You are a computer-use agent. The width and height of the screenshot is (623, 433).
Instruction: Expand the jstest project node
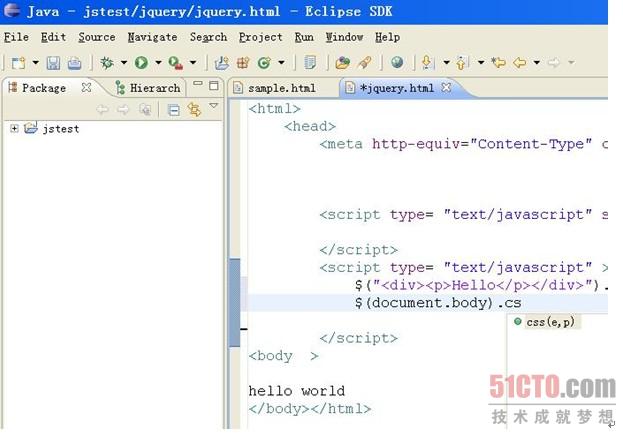[14, 128]
